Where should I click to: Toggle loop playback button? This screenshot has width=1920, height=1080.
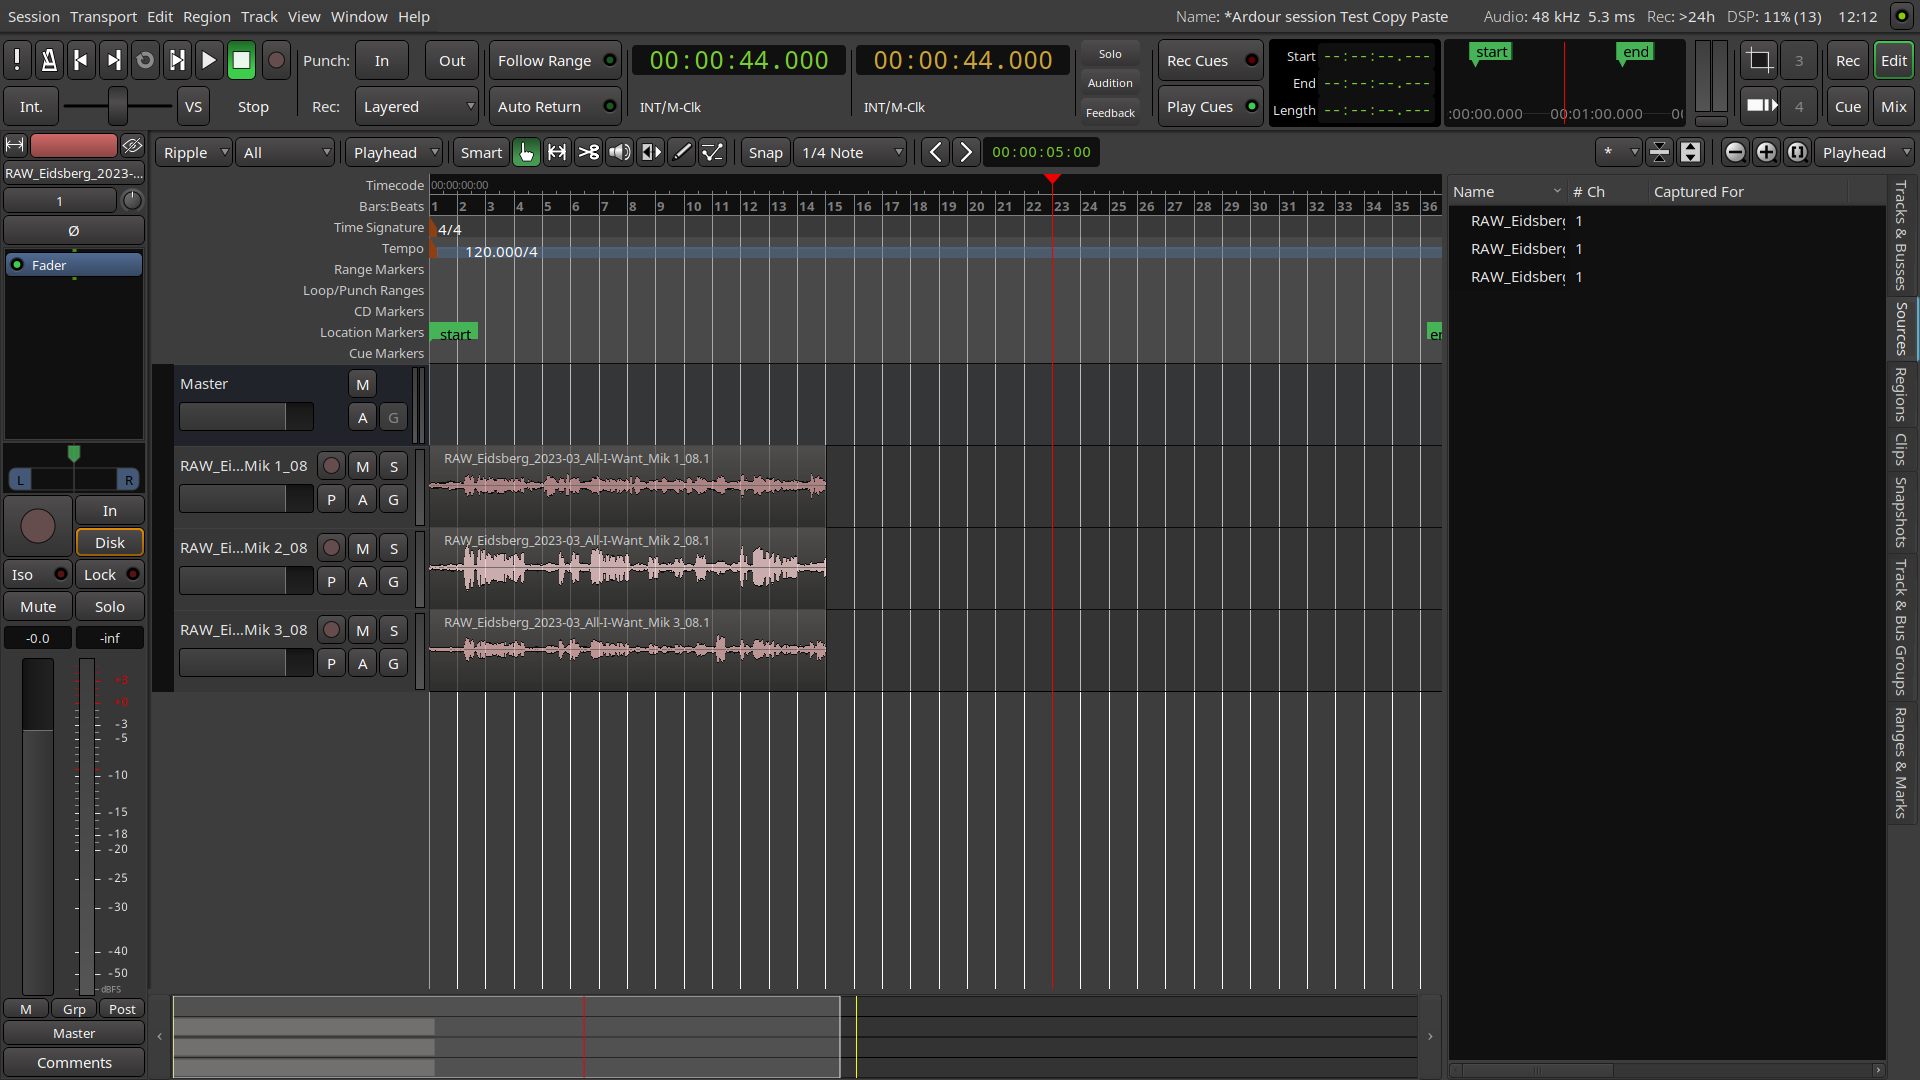pos(145,61)
